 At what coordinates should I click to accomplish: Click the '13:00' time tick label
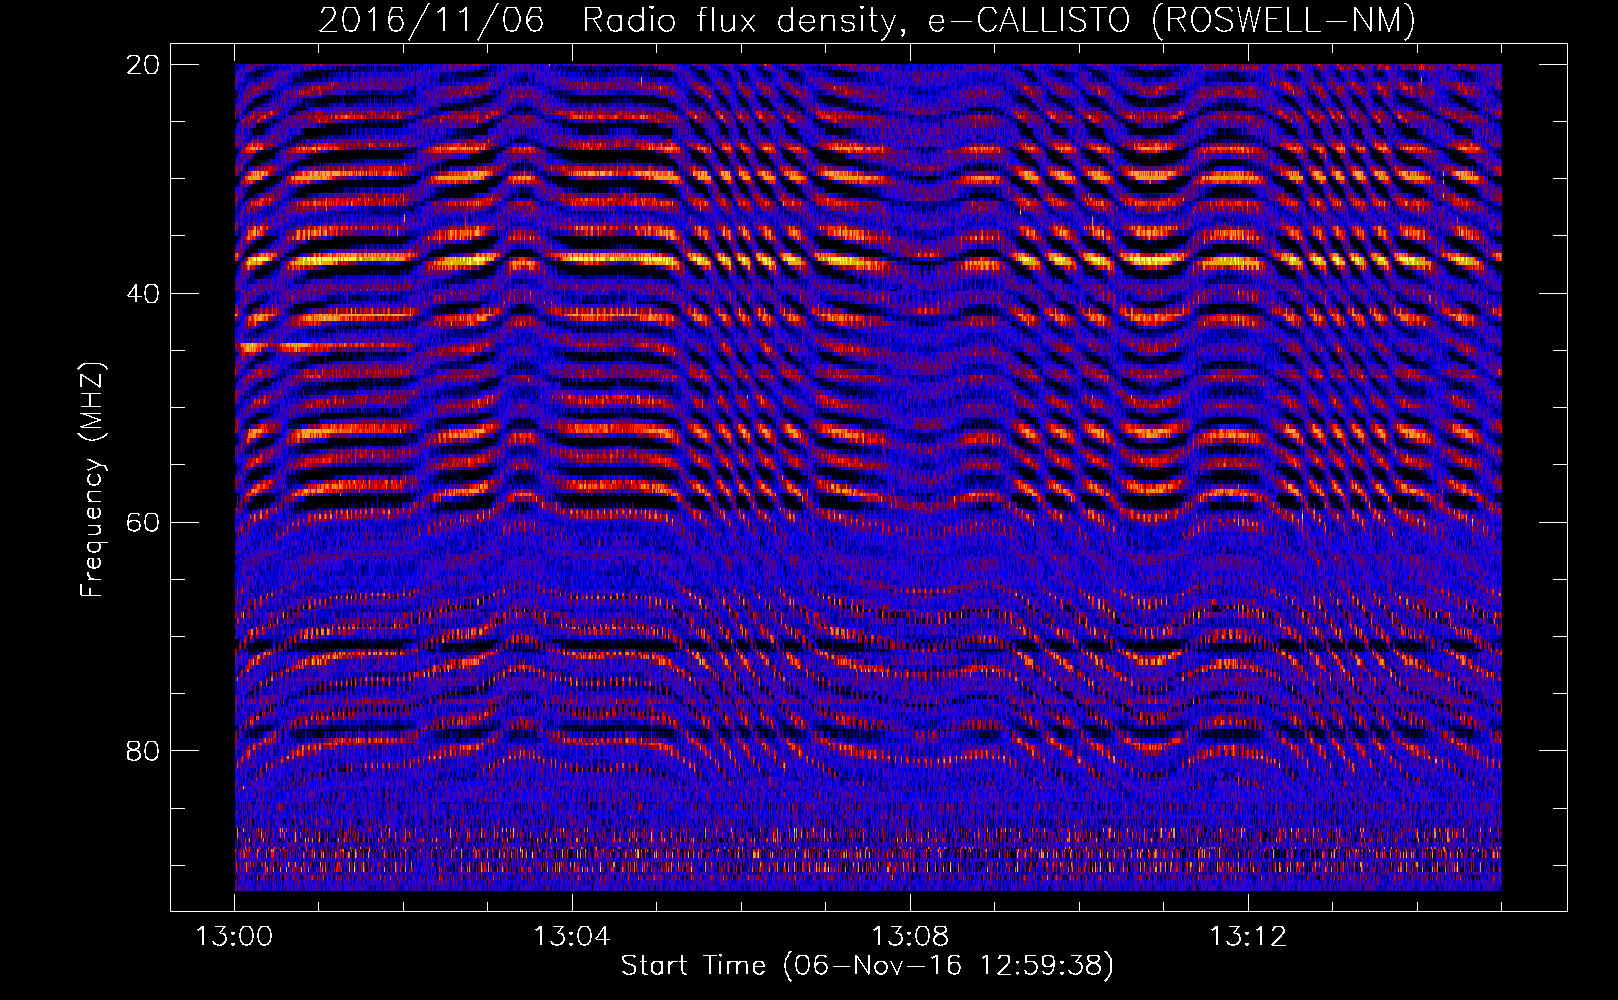234,937
